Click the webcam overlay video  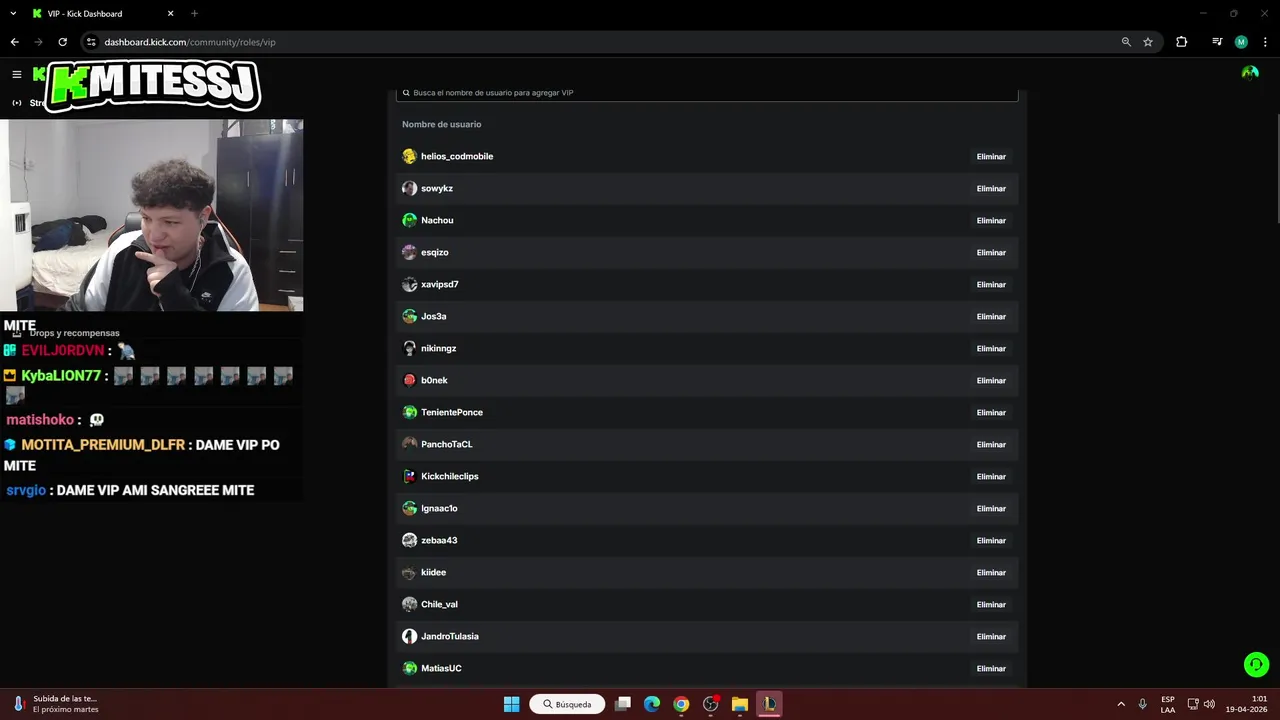(x=152, y=215)
